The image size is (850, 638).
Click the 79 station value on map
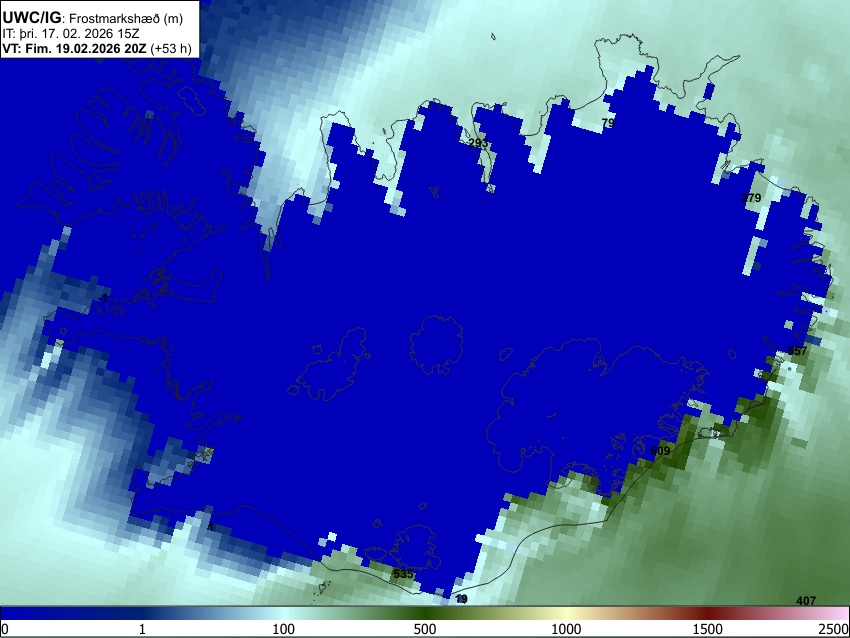pyautogui.click(x=608, y=123)
